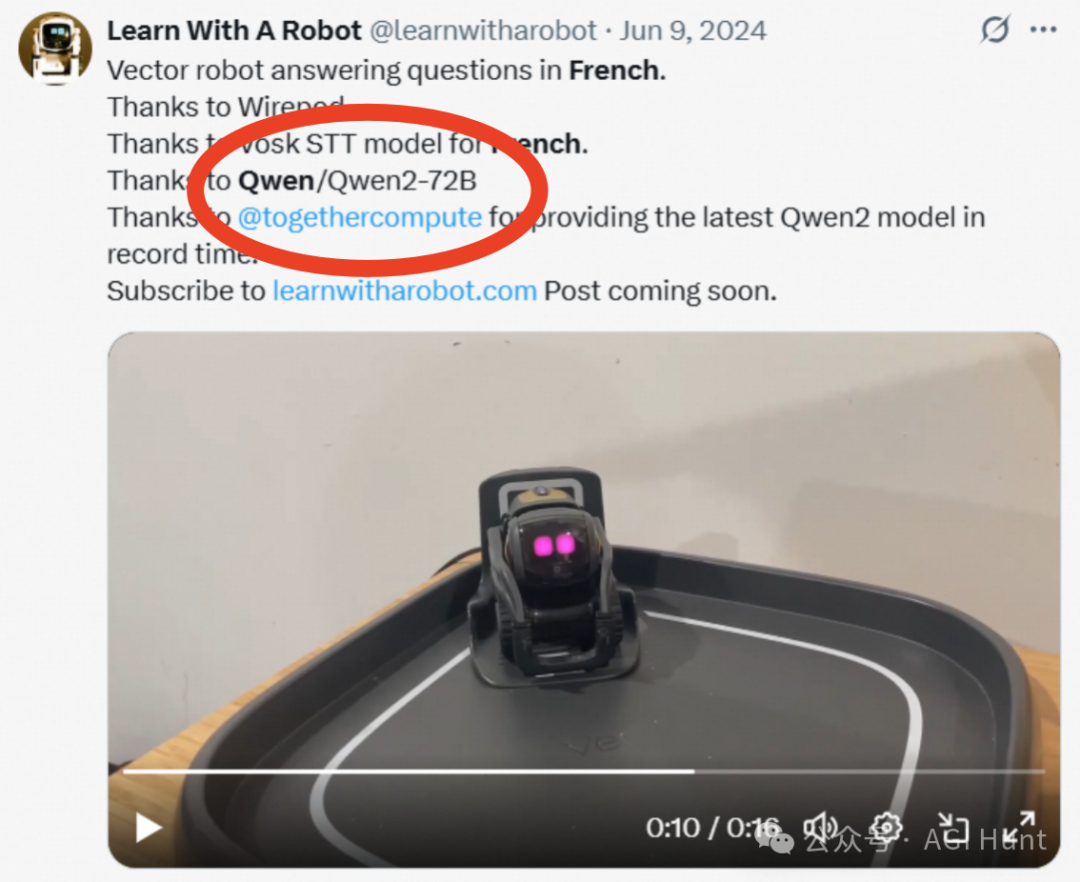Open the Jun 9, 2024 timestamp link
1080x882 pixels.
pyautogui.click(x=693, y=30)
